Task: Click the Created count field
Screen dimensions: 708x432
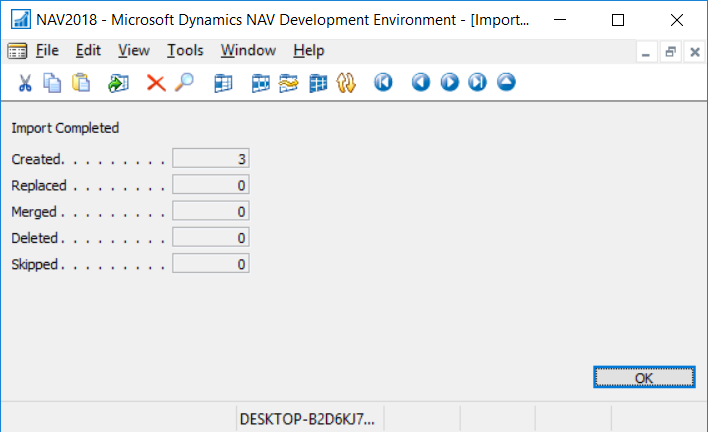Action: tap(210, 158)
